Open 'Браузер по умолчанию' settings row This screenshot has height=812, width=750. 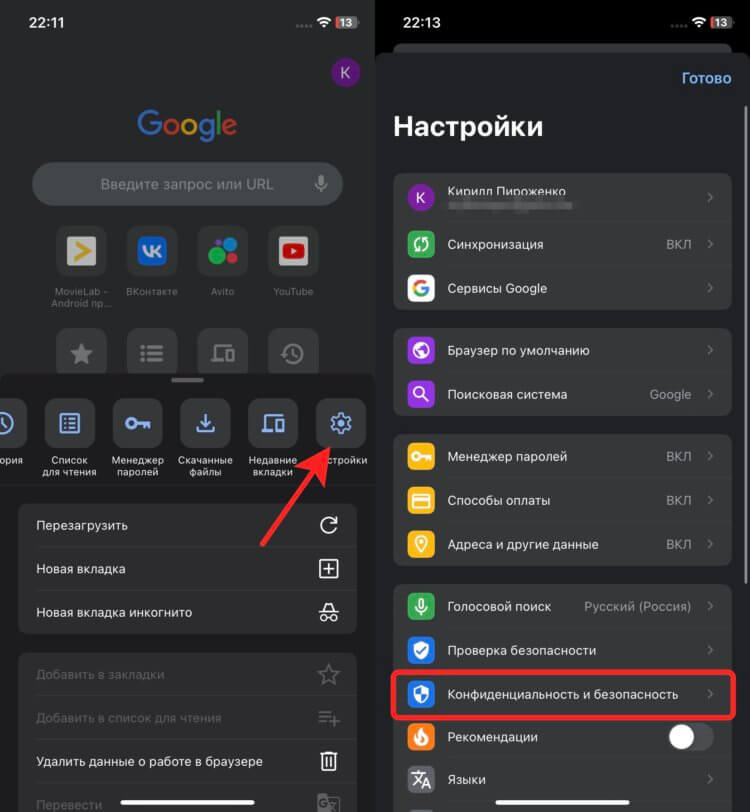562,351
